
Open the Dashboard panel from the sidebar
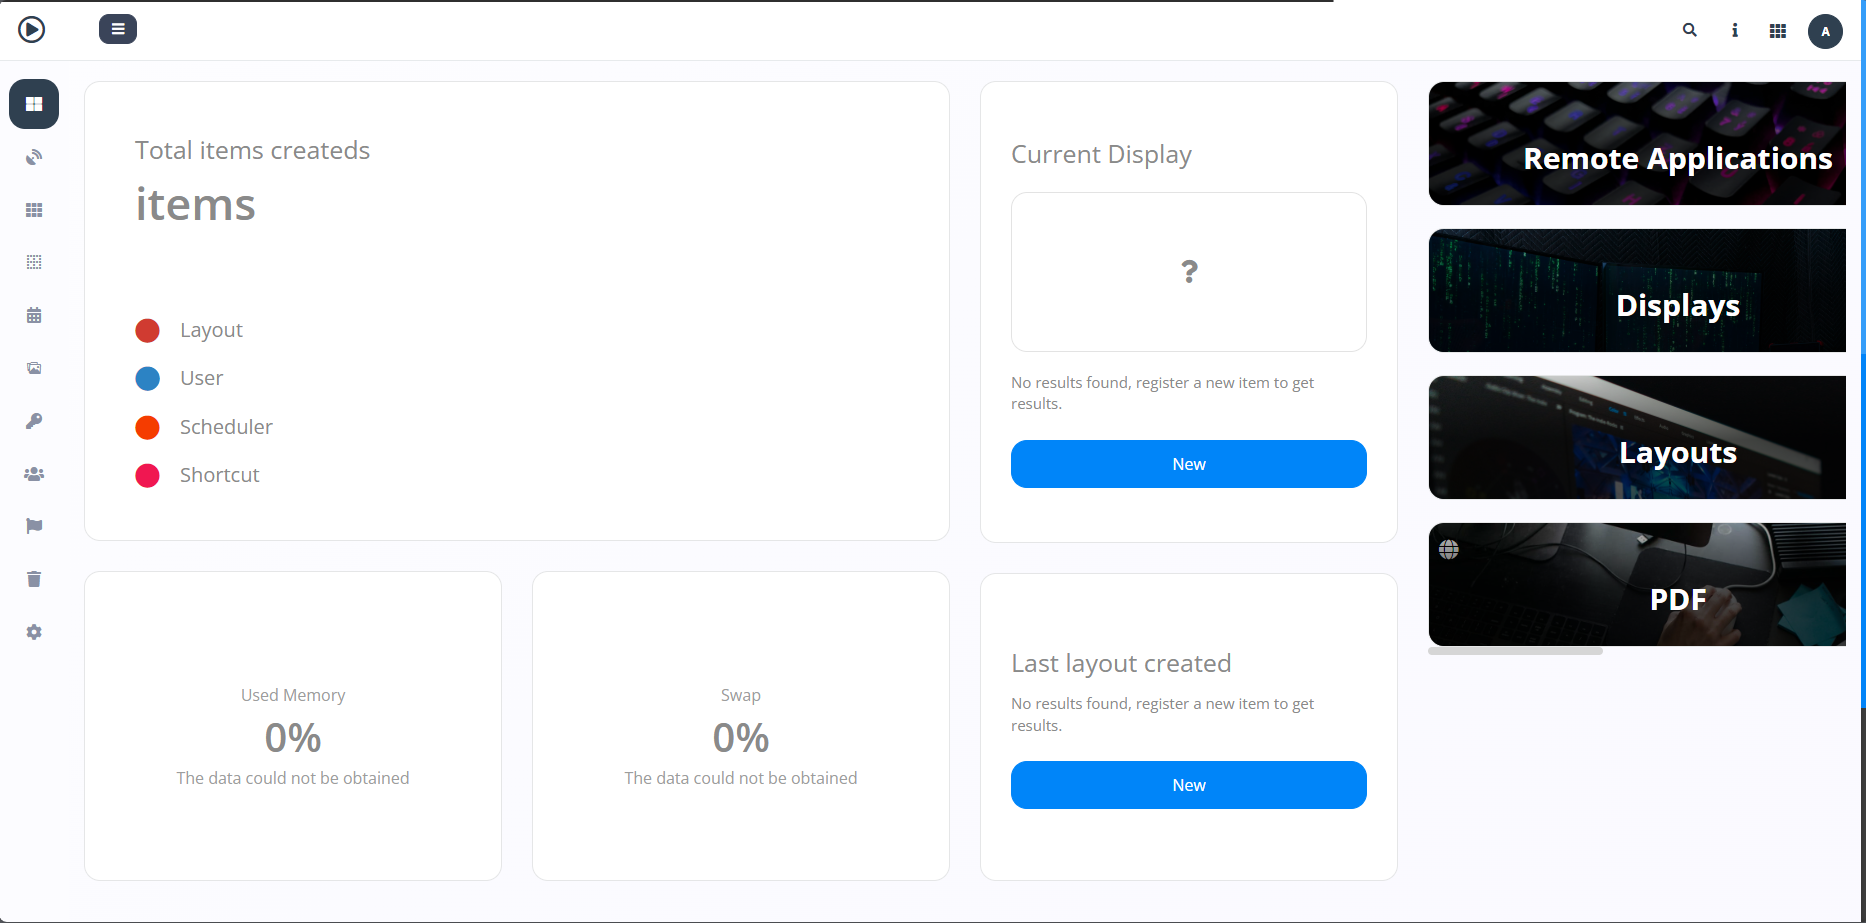33,103
